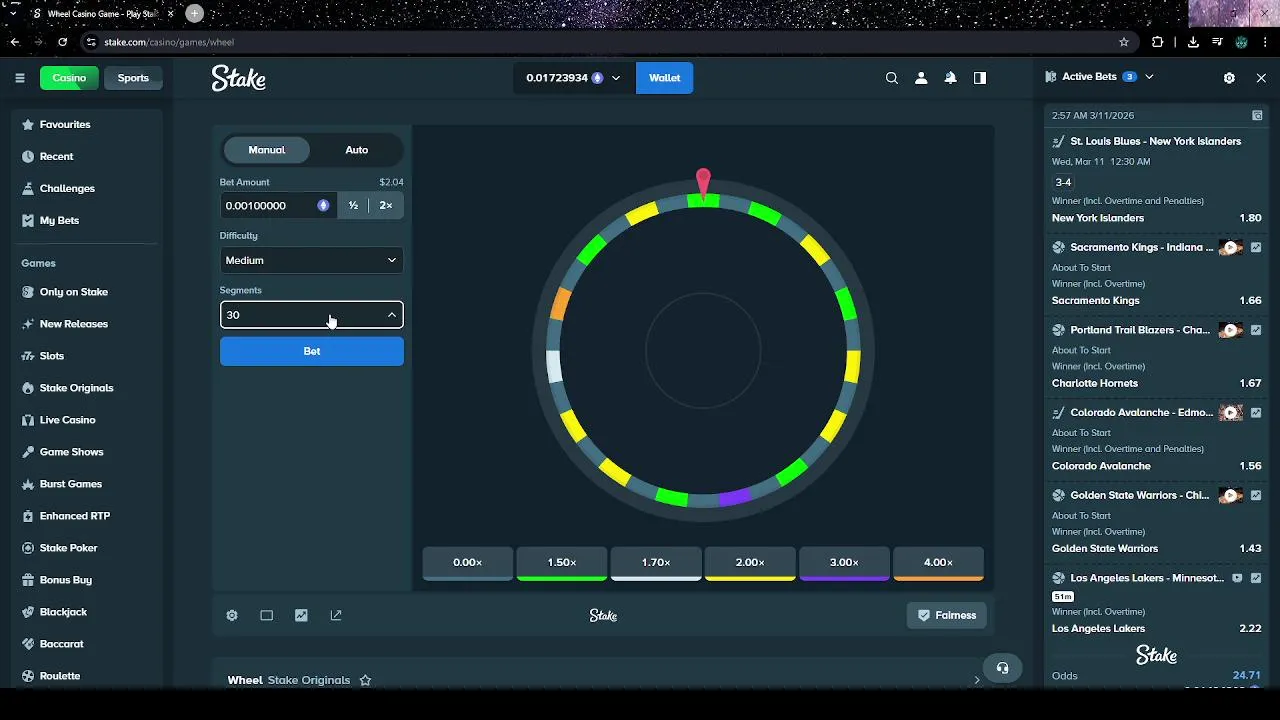Image resolution: width=1280 pixels, height=720 pixels.
Task: Double the bet amount with 2× button
Action: [386, 205]
